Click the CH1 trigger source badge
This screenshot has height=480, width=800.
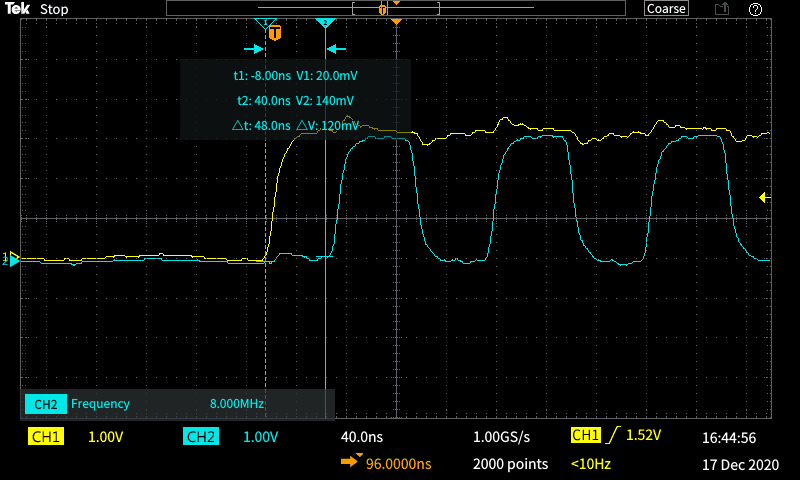pos(584,436)
